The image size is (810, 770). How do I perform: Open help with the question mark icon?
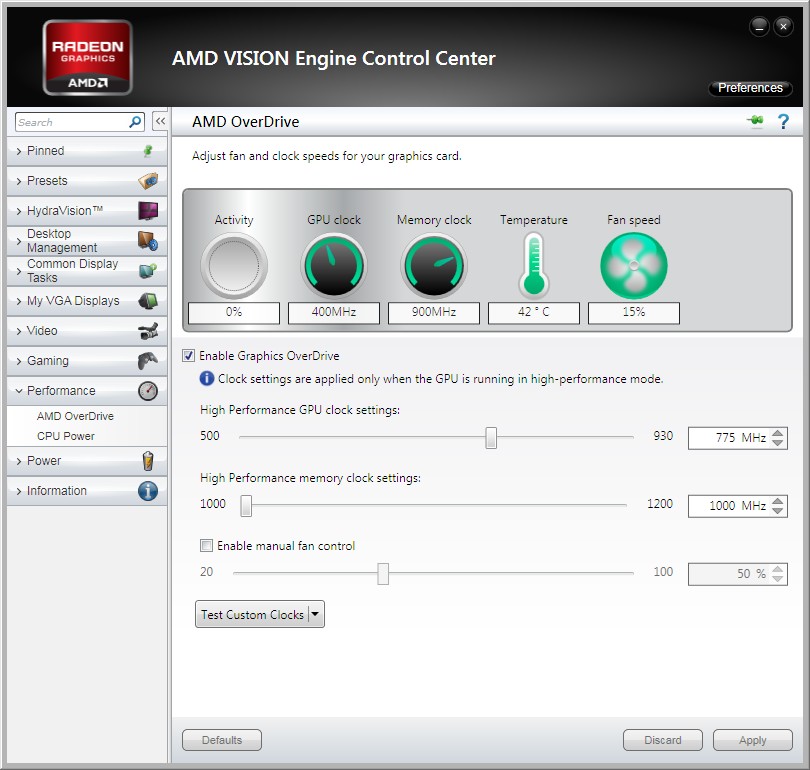pyautogui.click(x=783, y=122)
